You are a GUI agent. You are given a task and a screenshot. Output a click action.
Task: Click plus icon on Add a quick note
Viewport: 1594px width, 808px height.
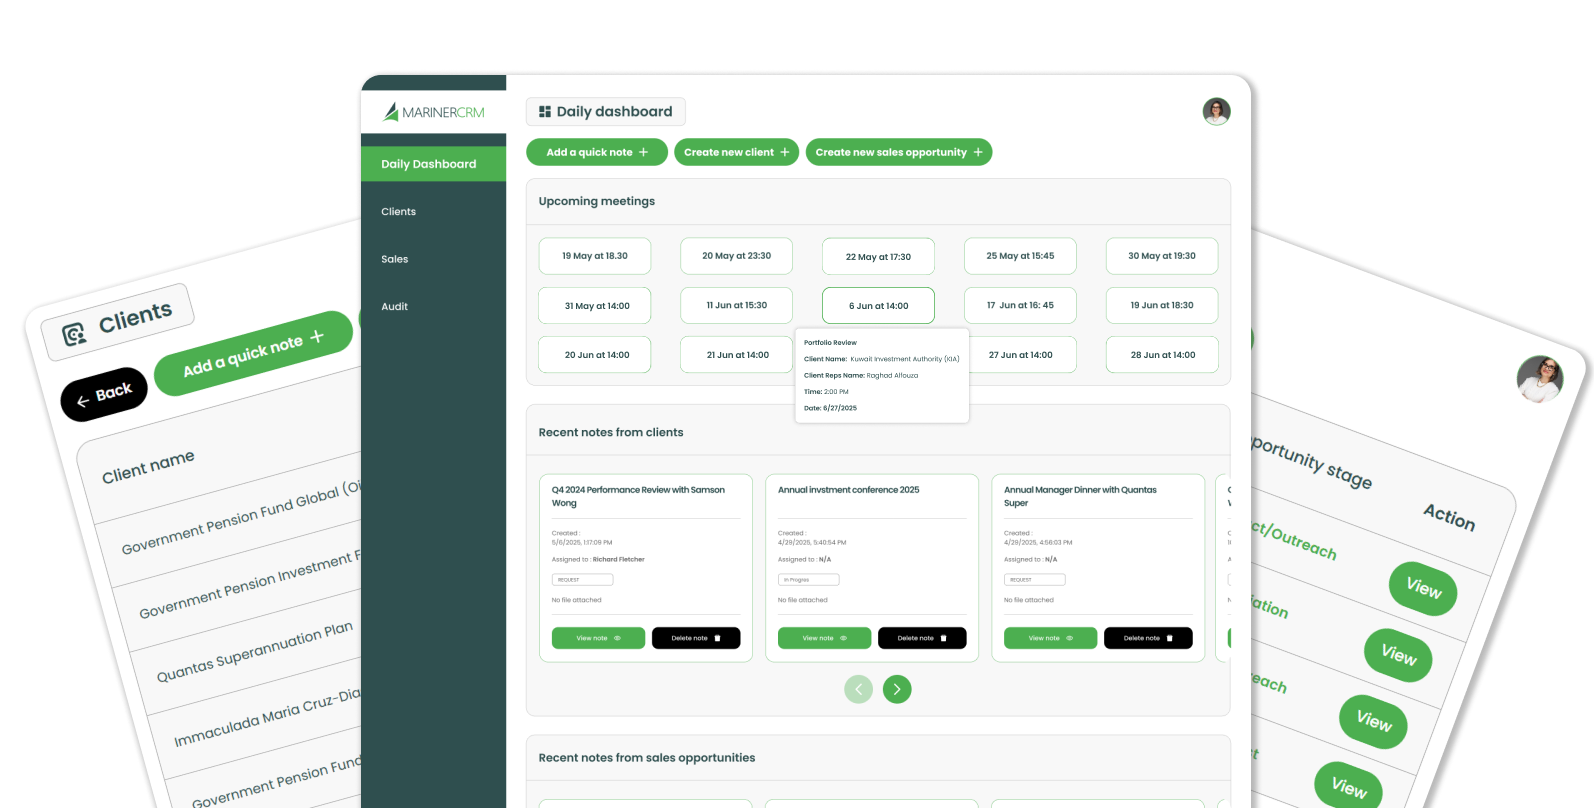[x=644, y=152]
